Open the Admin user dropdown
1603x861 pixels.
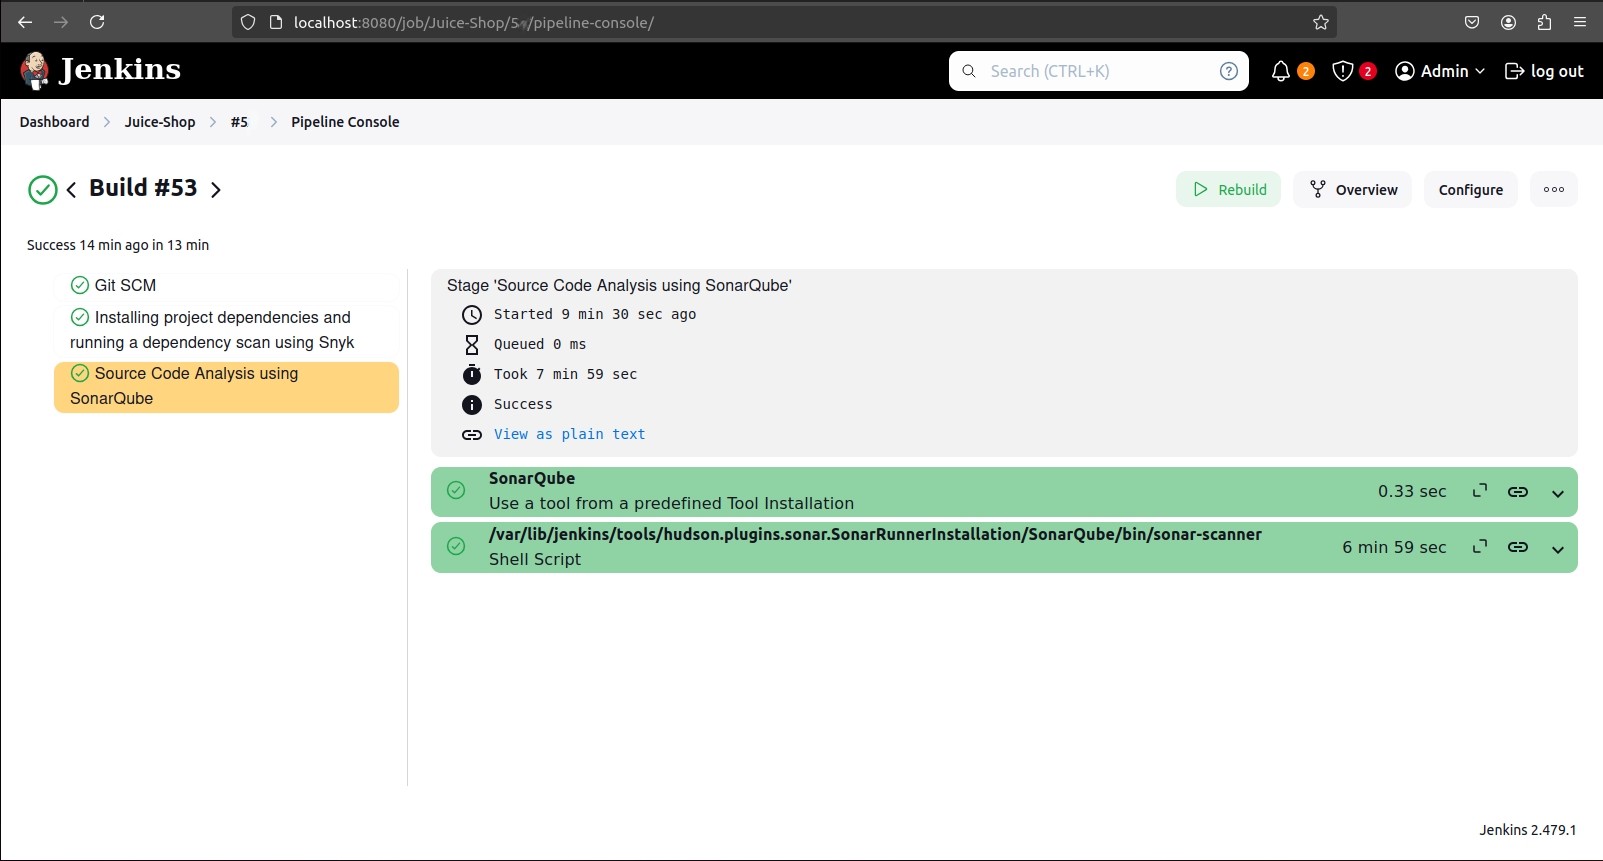[1440, 71]
